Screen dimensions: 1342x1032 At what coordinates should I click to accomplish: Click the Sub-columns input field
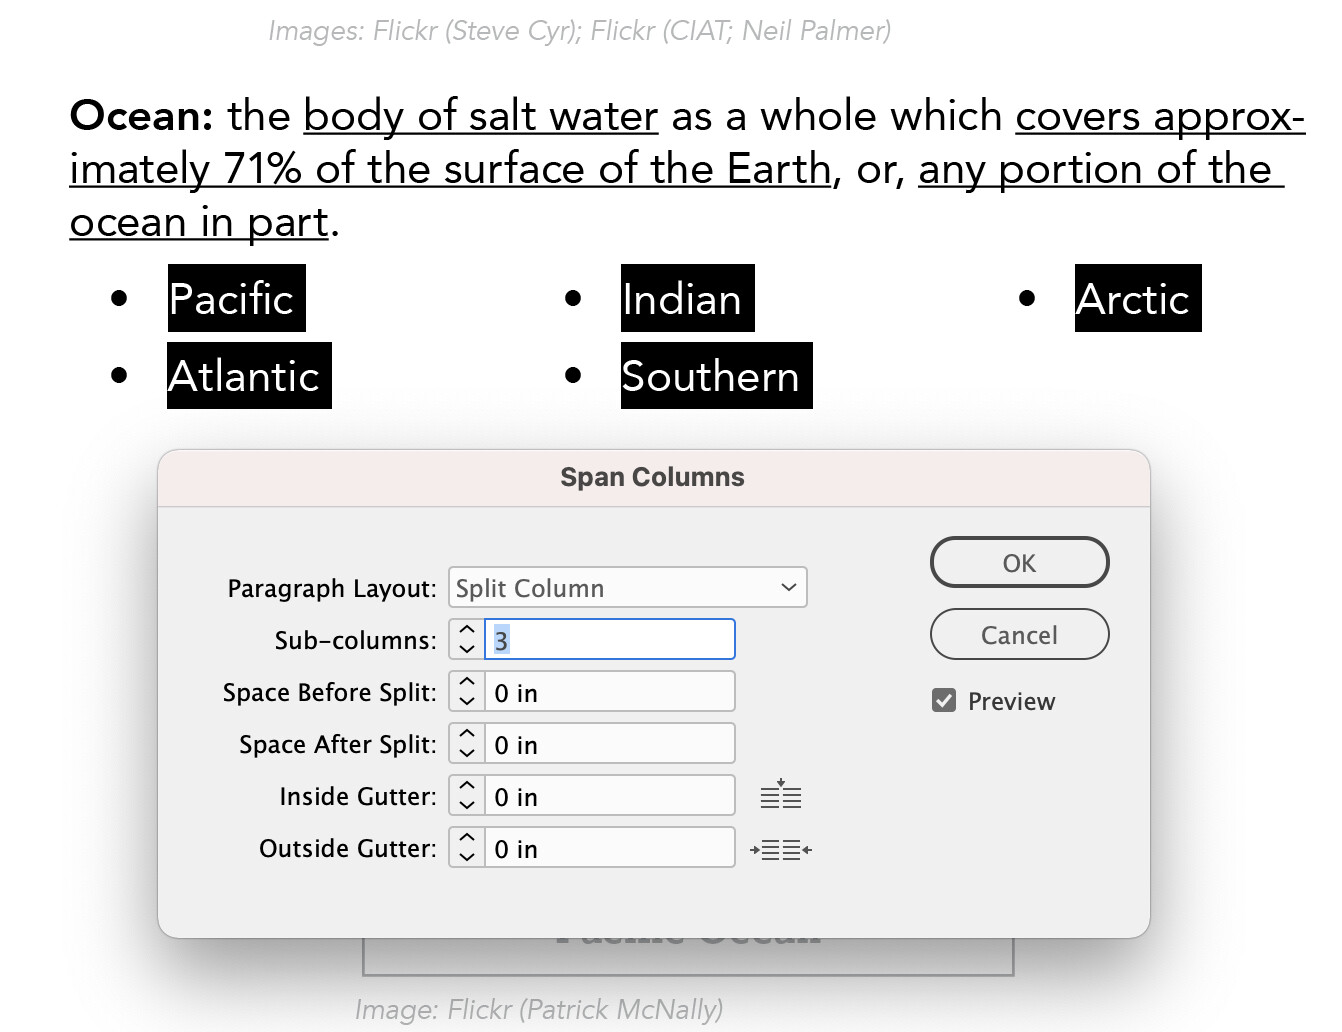610,639
